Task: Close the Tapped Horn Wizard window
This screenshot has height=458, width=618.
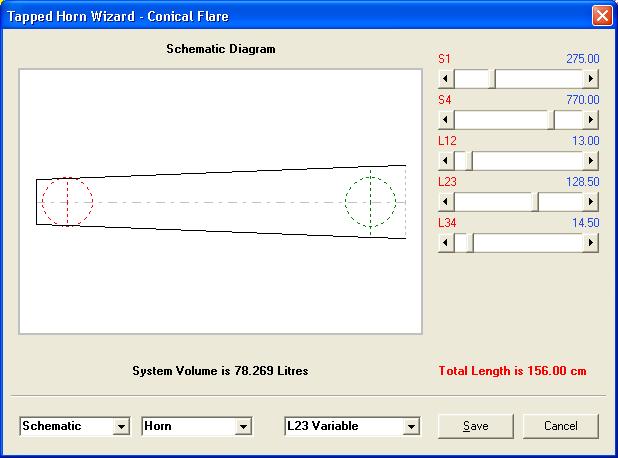Action: (x=602, y=16)
